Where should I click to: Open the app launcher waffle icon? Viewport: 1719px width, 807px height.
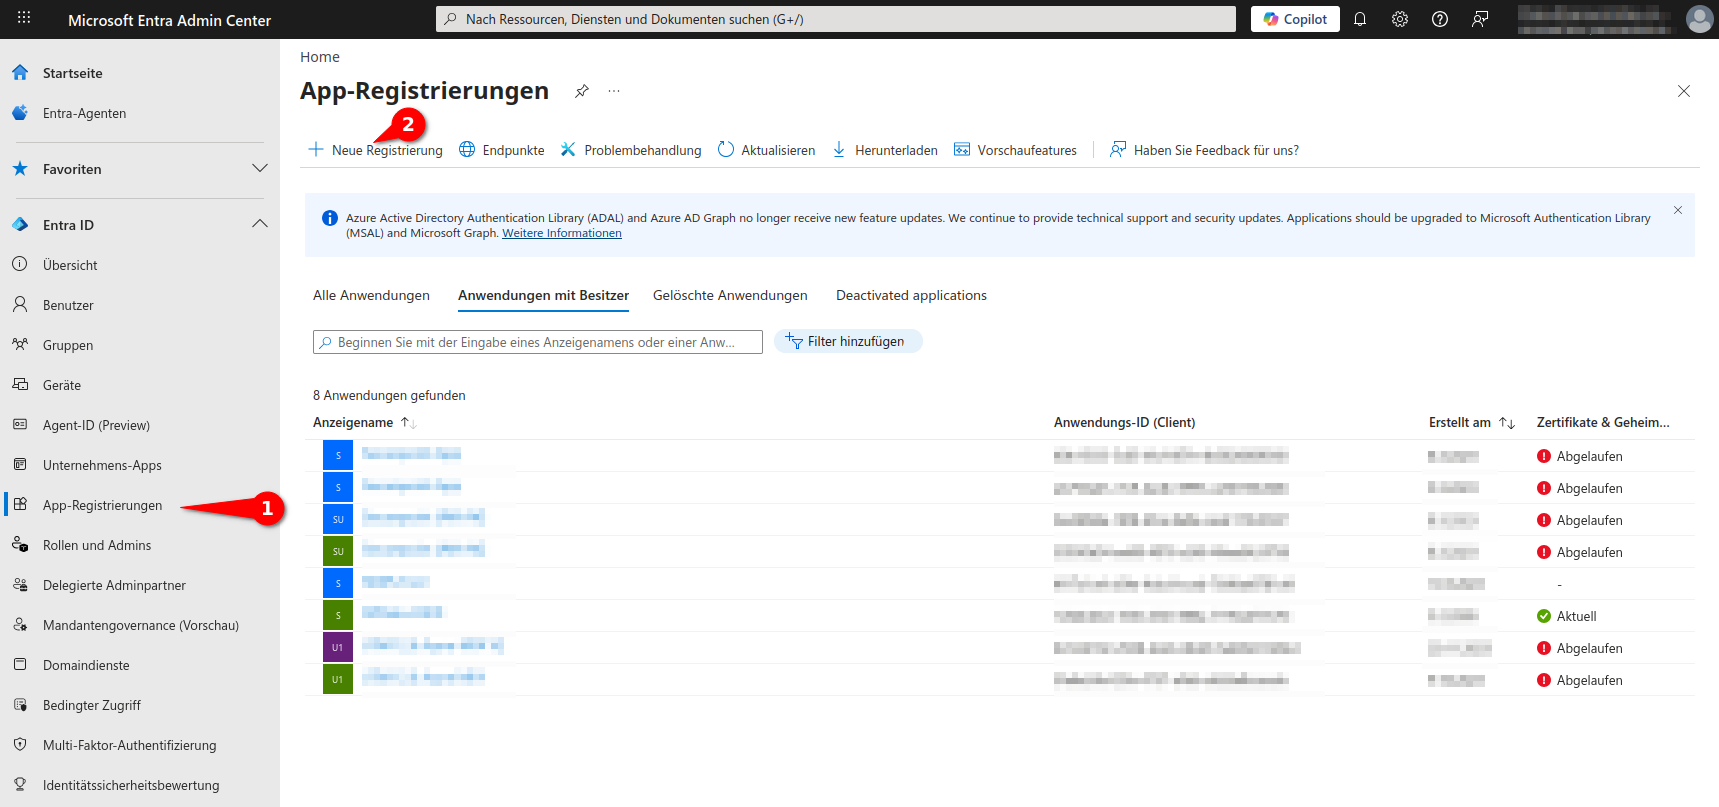point(24,18)
